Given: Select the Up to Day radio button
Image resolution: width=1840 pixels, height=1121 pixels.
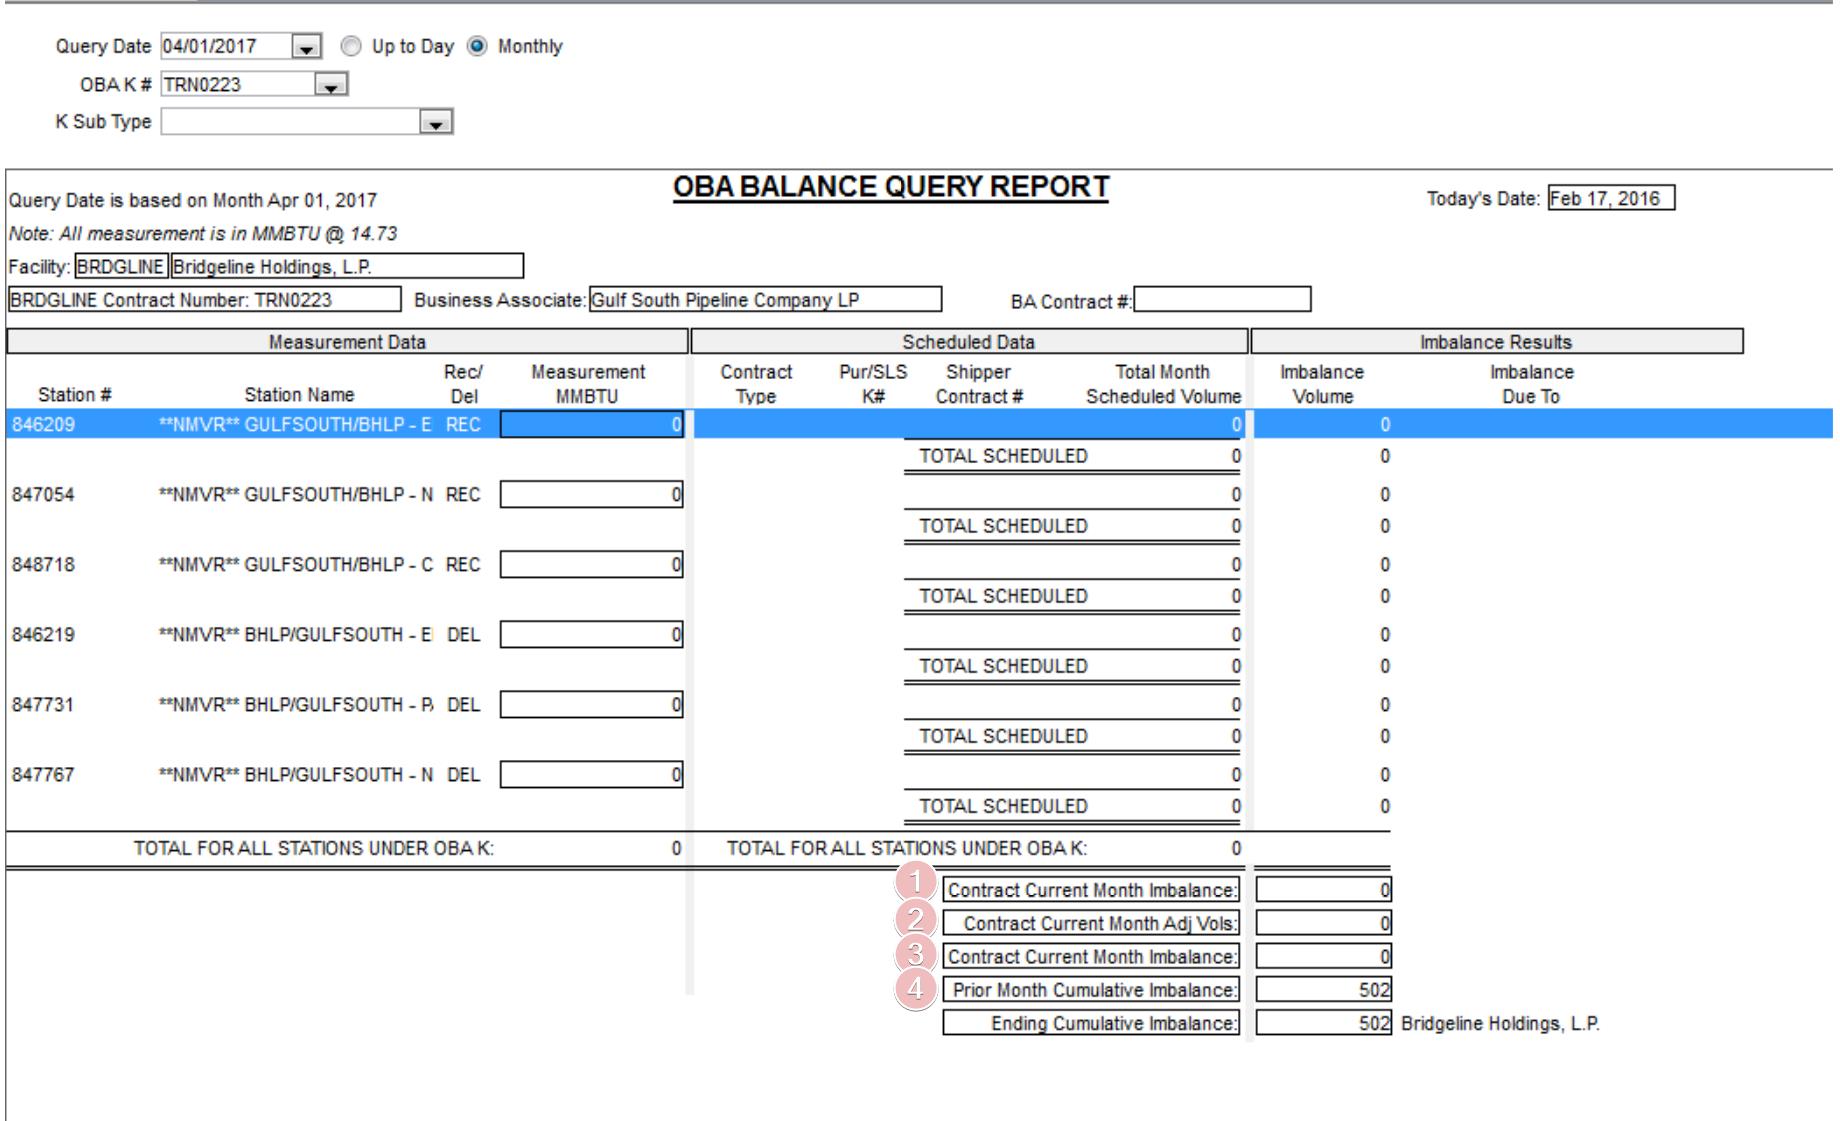Looking at the screenshot, I should (x=351, y=47).
